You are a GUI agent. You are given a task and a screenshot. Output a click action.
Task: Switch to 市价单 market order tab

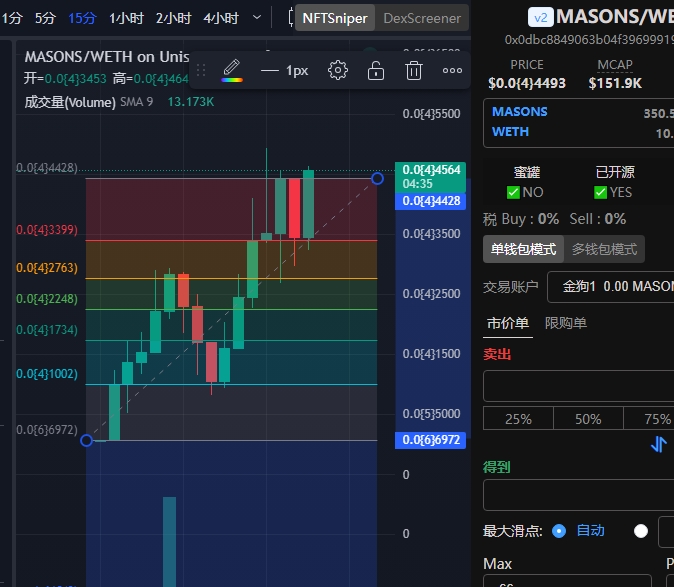(508, 323)
